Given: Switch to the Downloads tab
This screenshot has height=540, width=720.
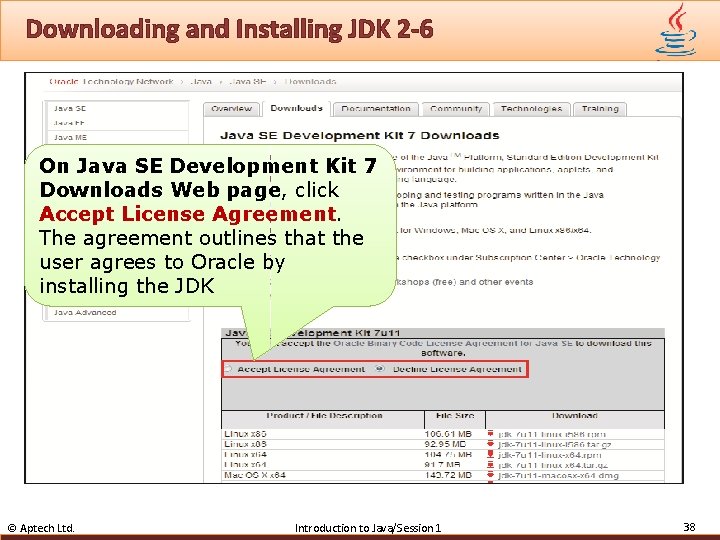Looking at the screenshot, I should click(x=296, y=108).
